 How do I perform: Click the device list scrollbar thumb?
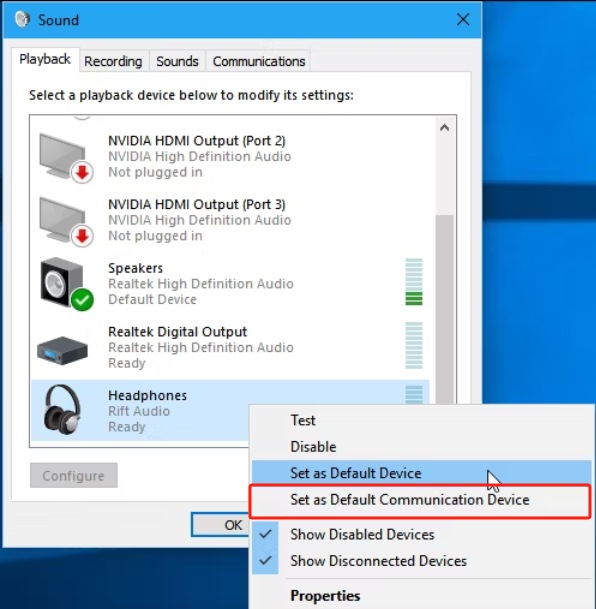pos(445,311)
